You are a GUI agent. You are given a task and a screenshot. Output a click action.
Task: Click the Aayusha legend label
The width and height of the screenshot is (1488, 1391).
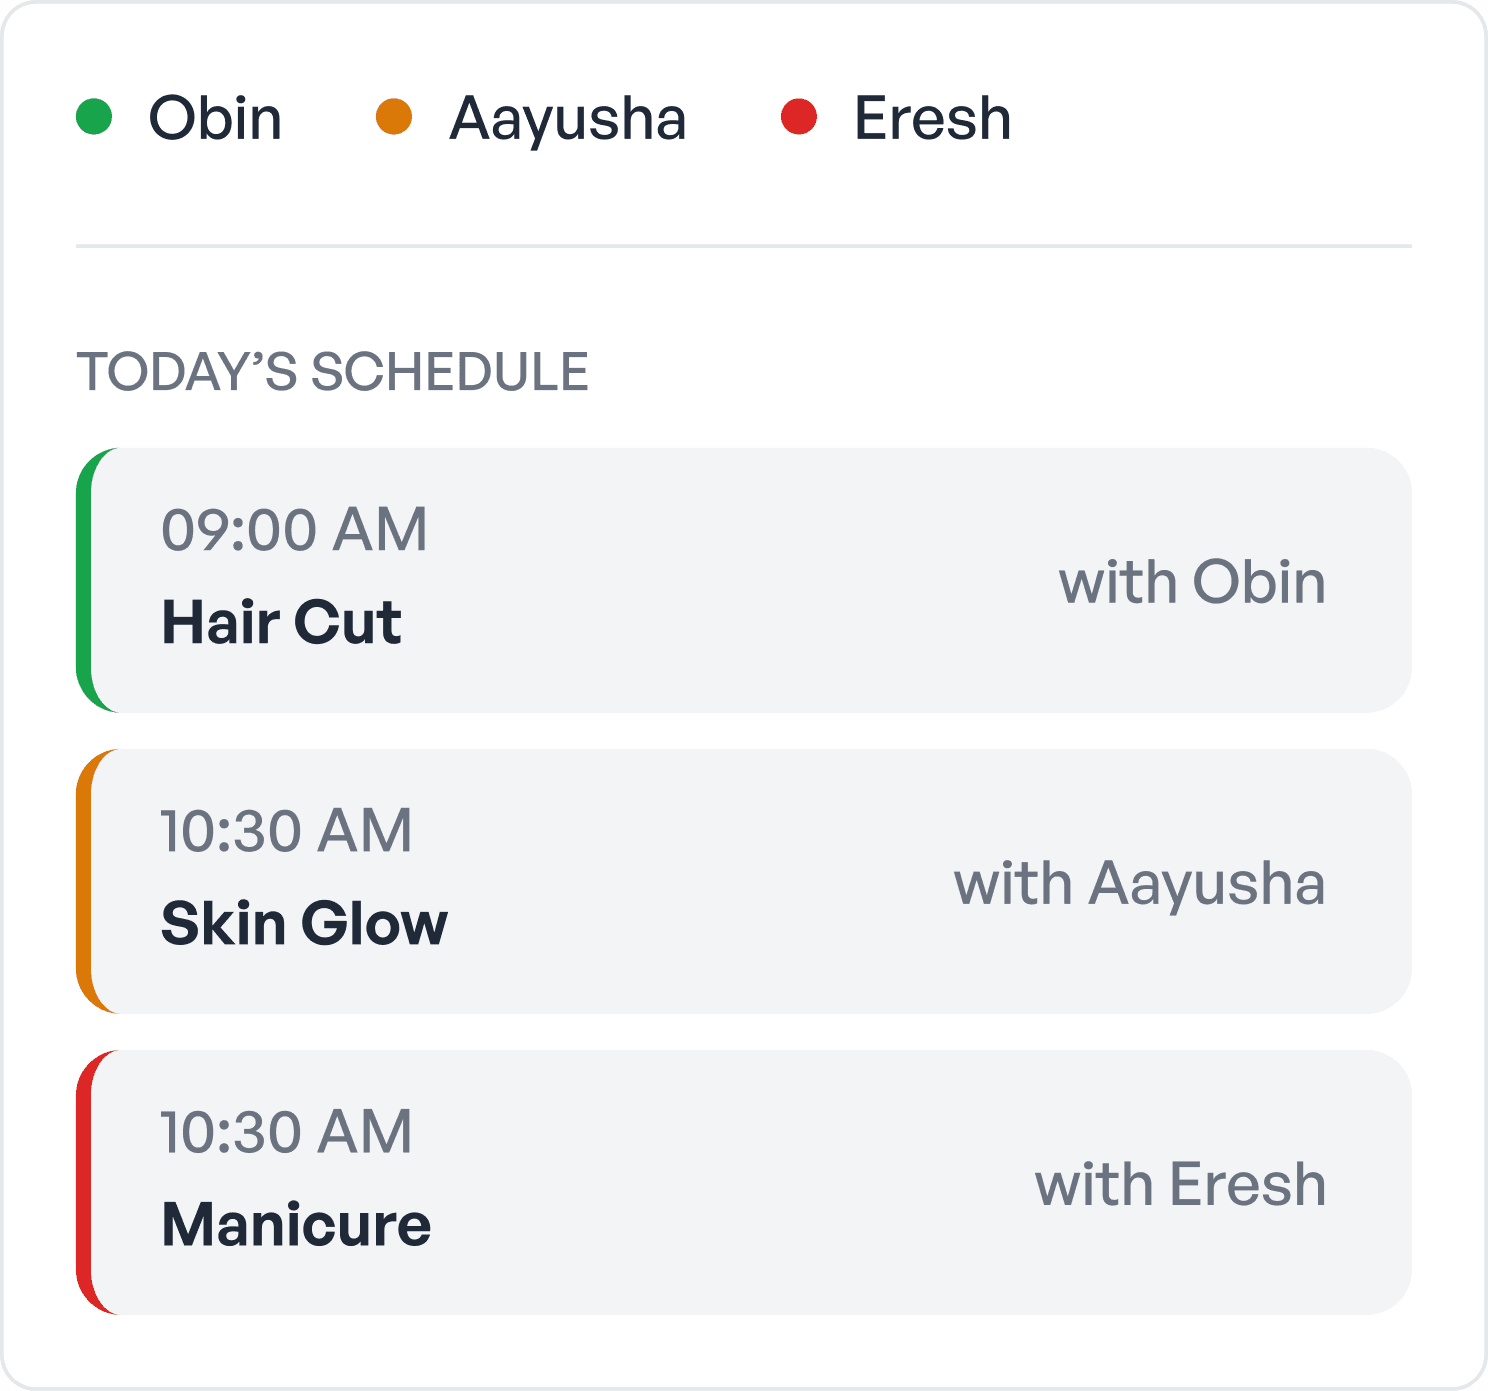click(568, 117)
